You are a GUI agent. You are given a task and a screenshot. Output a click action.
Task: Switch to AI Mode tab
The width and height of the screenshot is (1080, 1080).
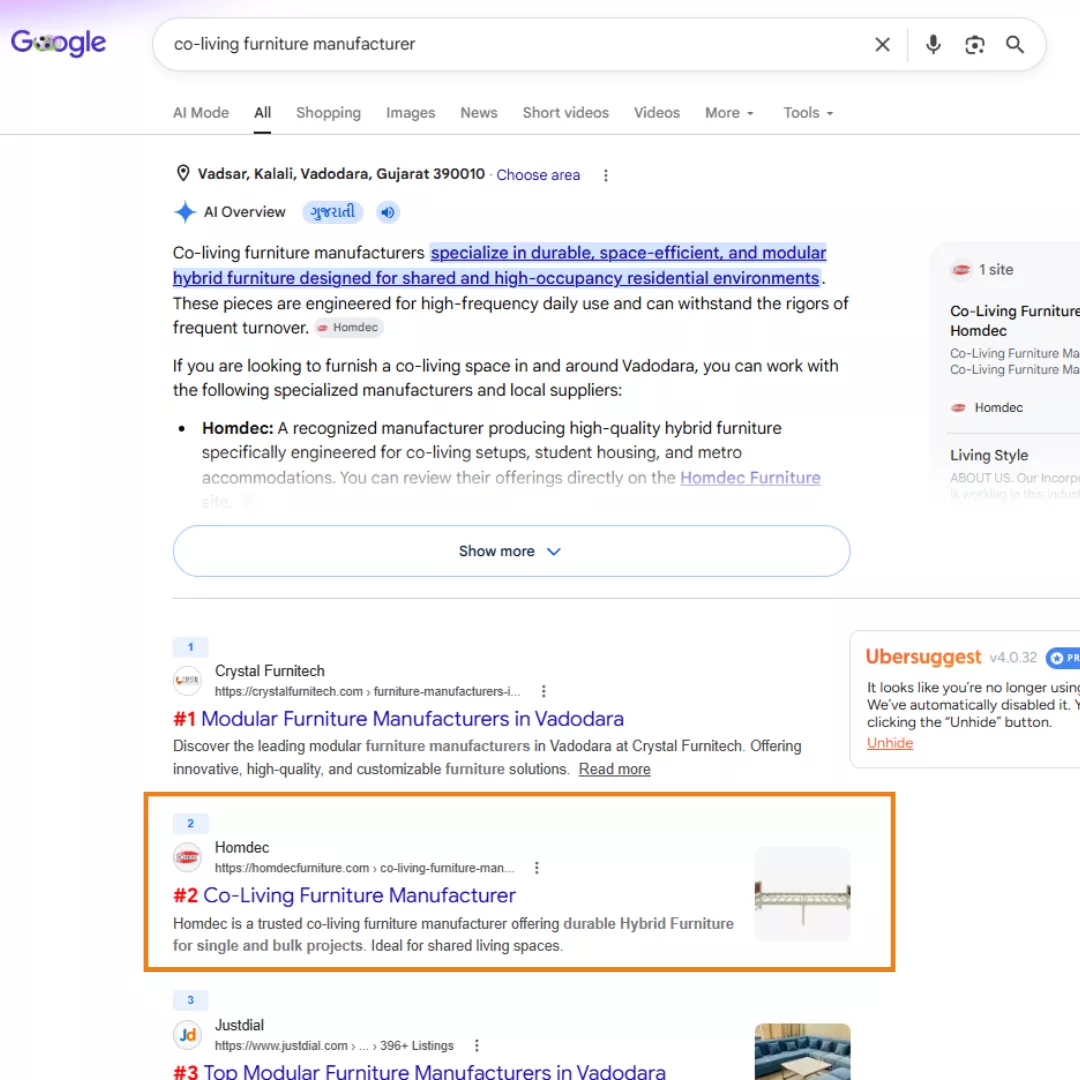[200, 112]
